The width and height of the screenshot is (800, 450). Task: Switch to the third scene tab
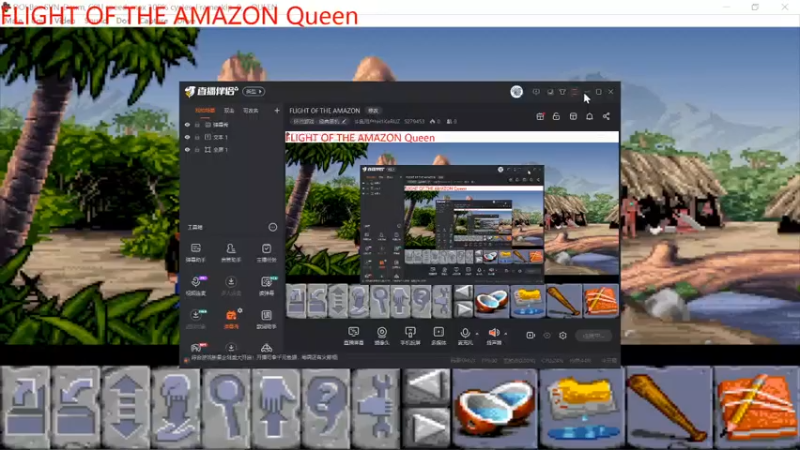[x=251, y=110]
